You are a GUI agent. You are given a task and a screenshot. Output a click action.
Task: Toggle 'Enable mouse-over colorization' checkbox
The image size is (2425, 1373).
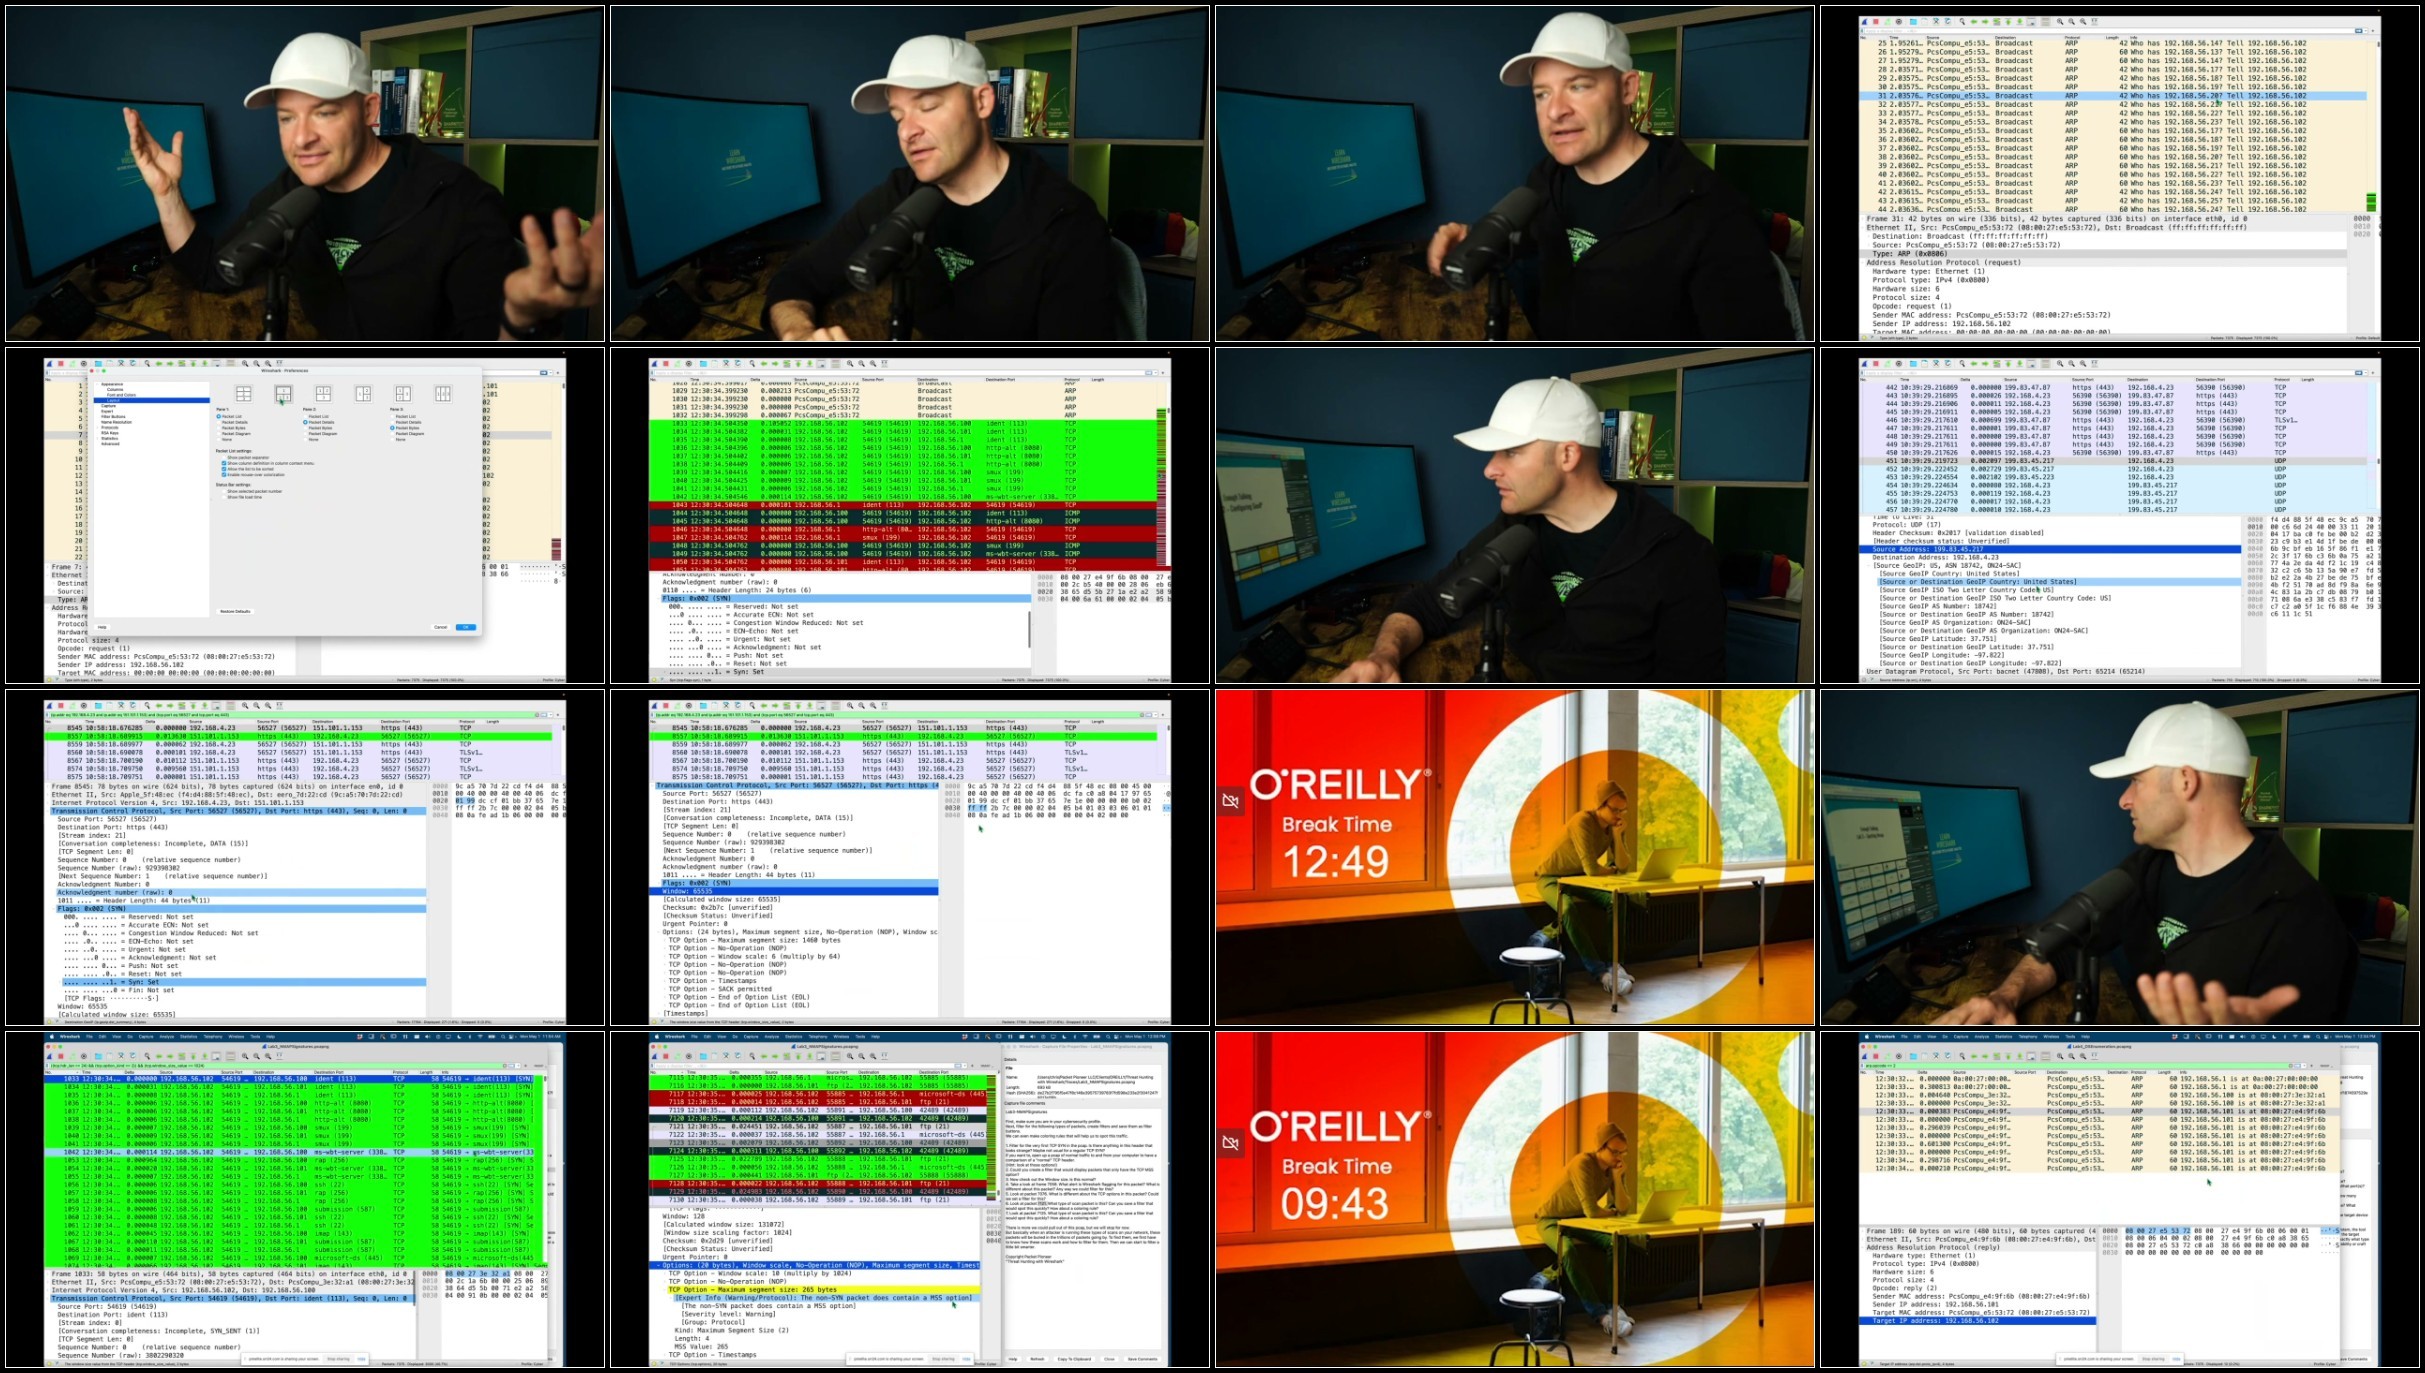click(223, 475)
